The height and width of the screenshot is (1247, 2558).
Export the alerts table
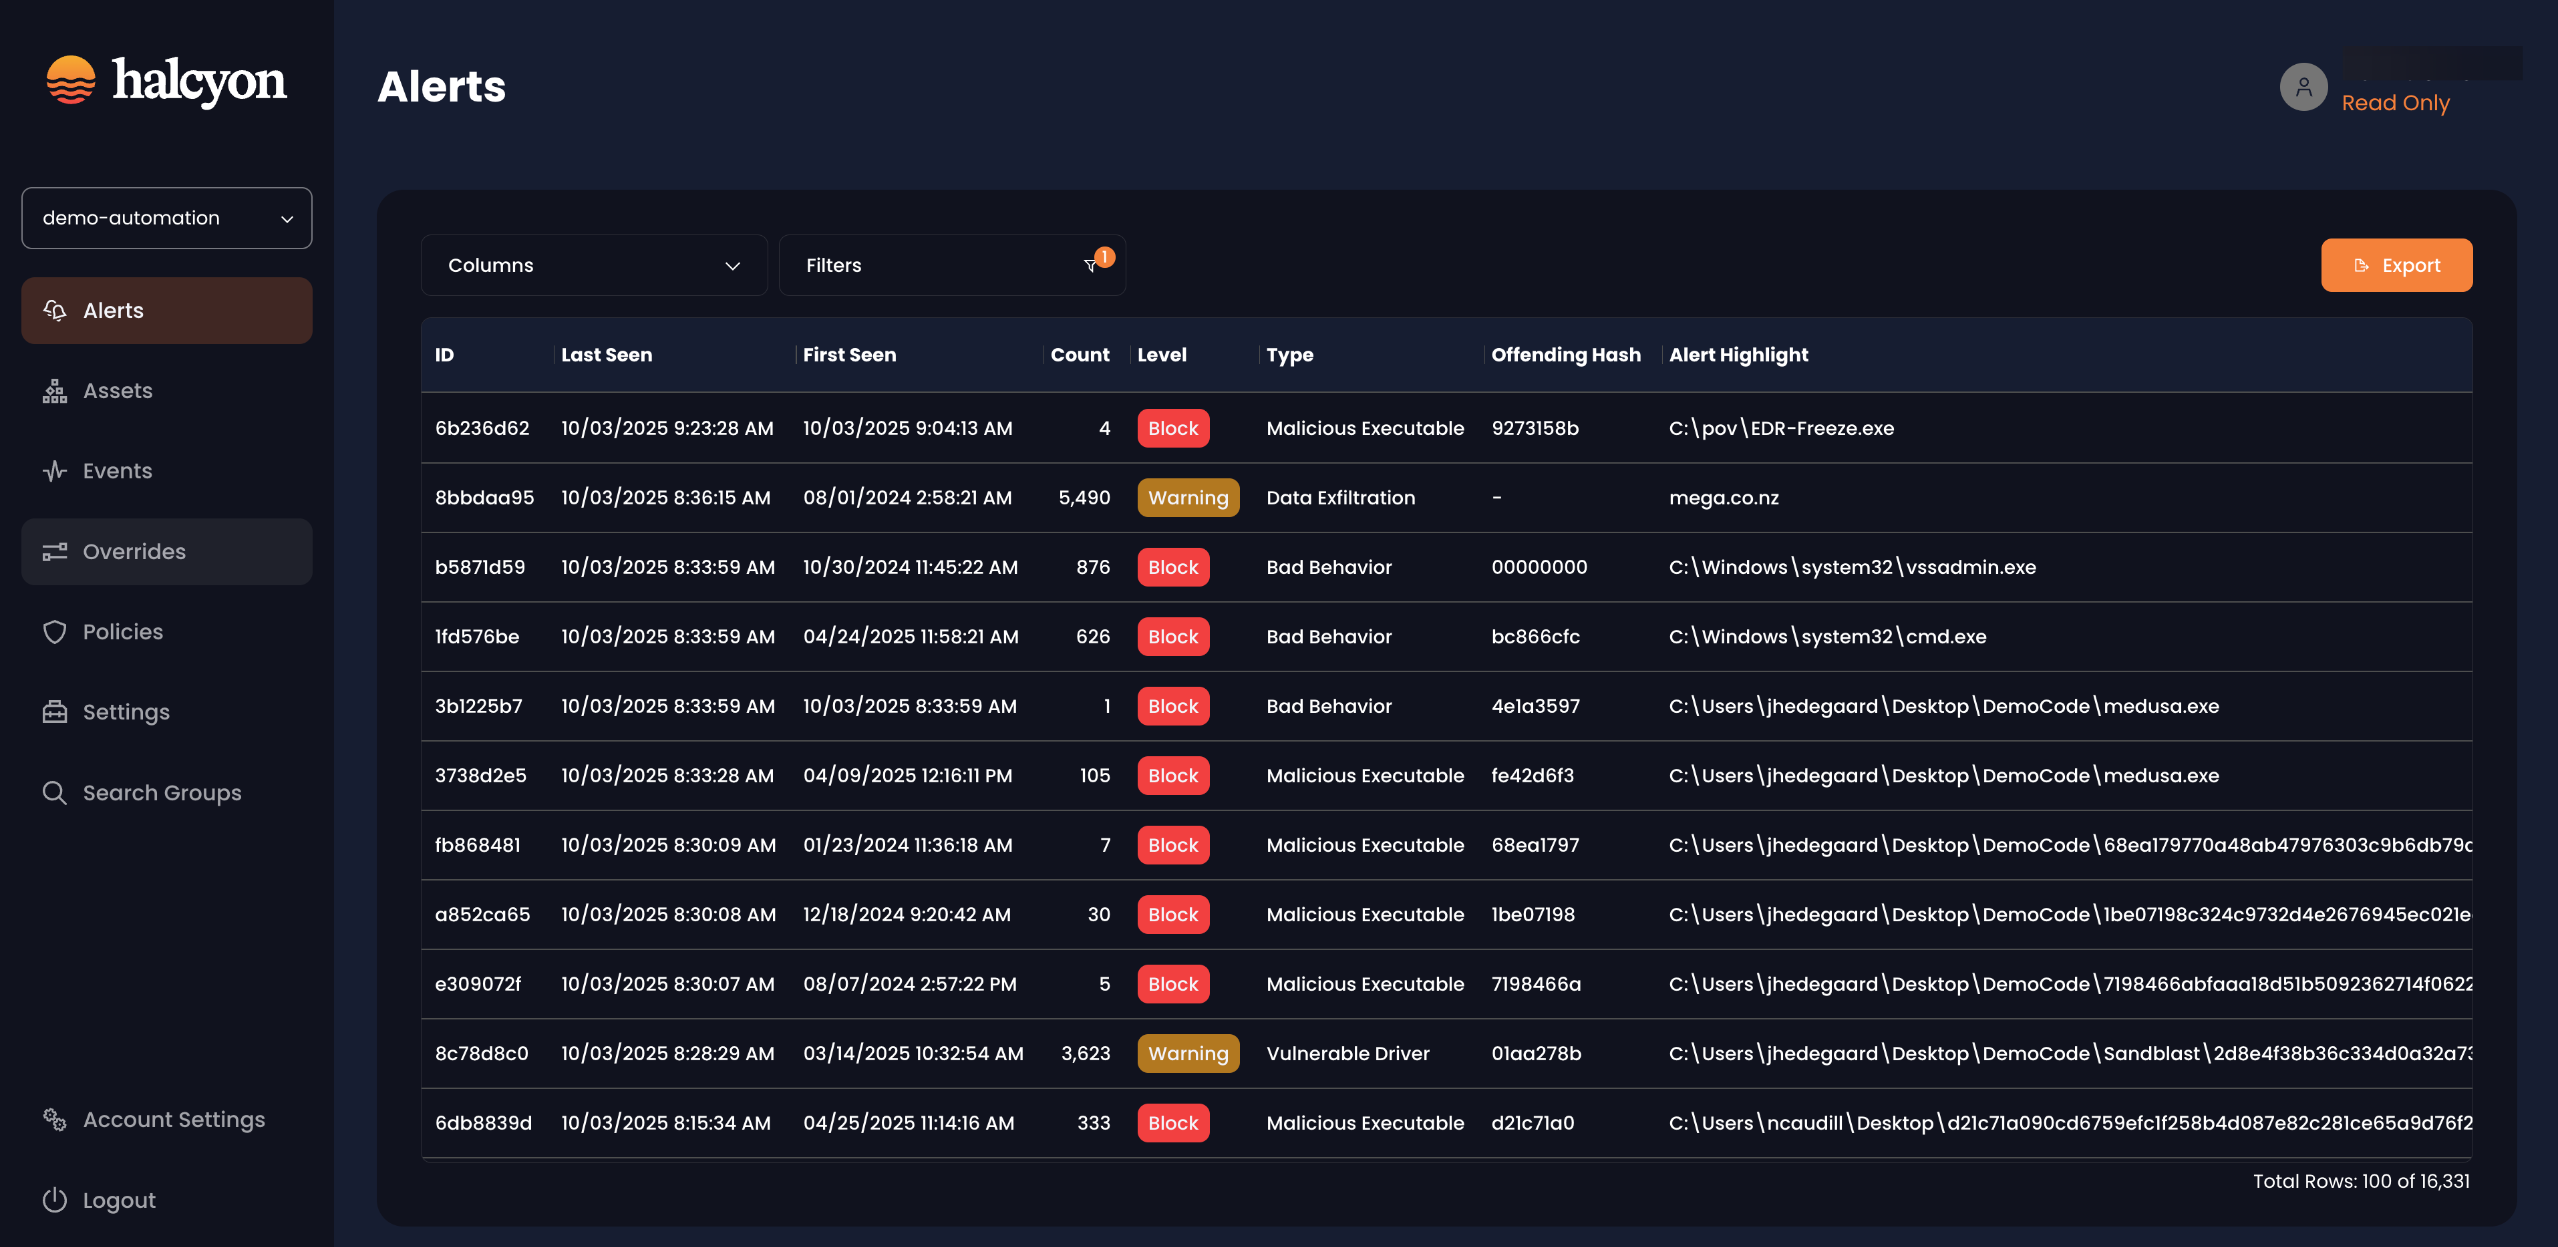2396,265
